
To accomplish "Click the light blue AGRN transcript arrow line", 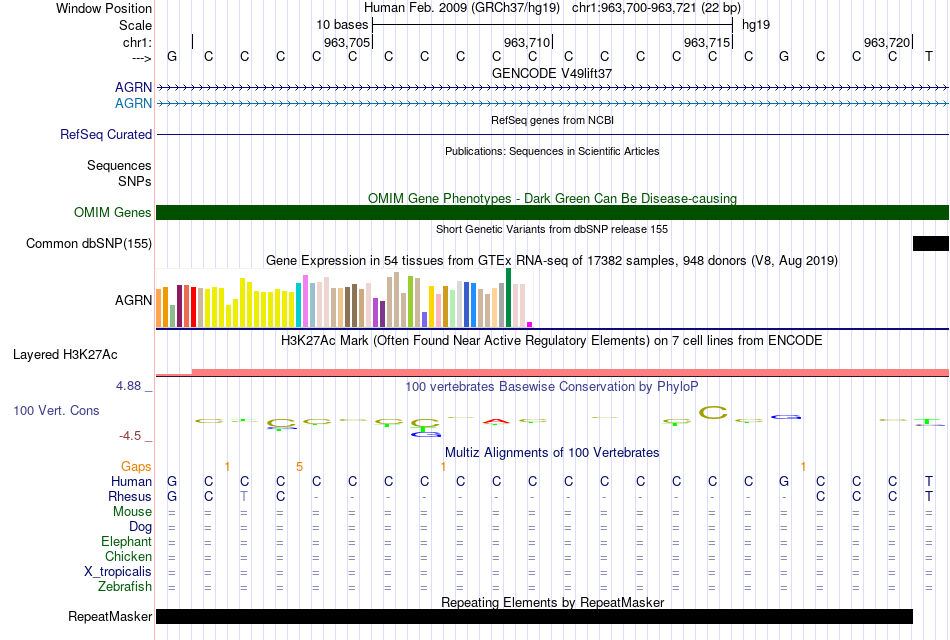I will coord(553,104).
